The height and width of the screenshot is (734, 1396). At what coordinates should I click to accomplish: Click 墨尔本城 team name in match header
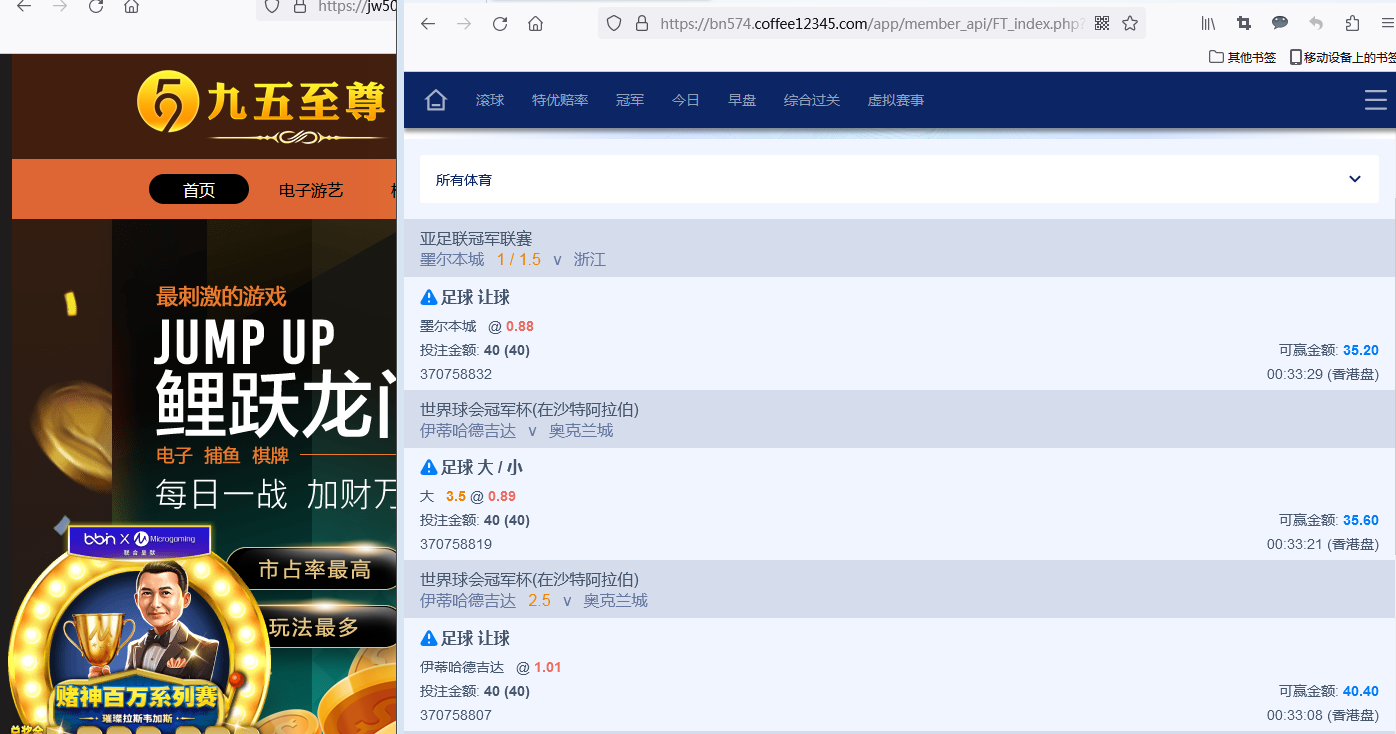(x=452, y=259)
